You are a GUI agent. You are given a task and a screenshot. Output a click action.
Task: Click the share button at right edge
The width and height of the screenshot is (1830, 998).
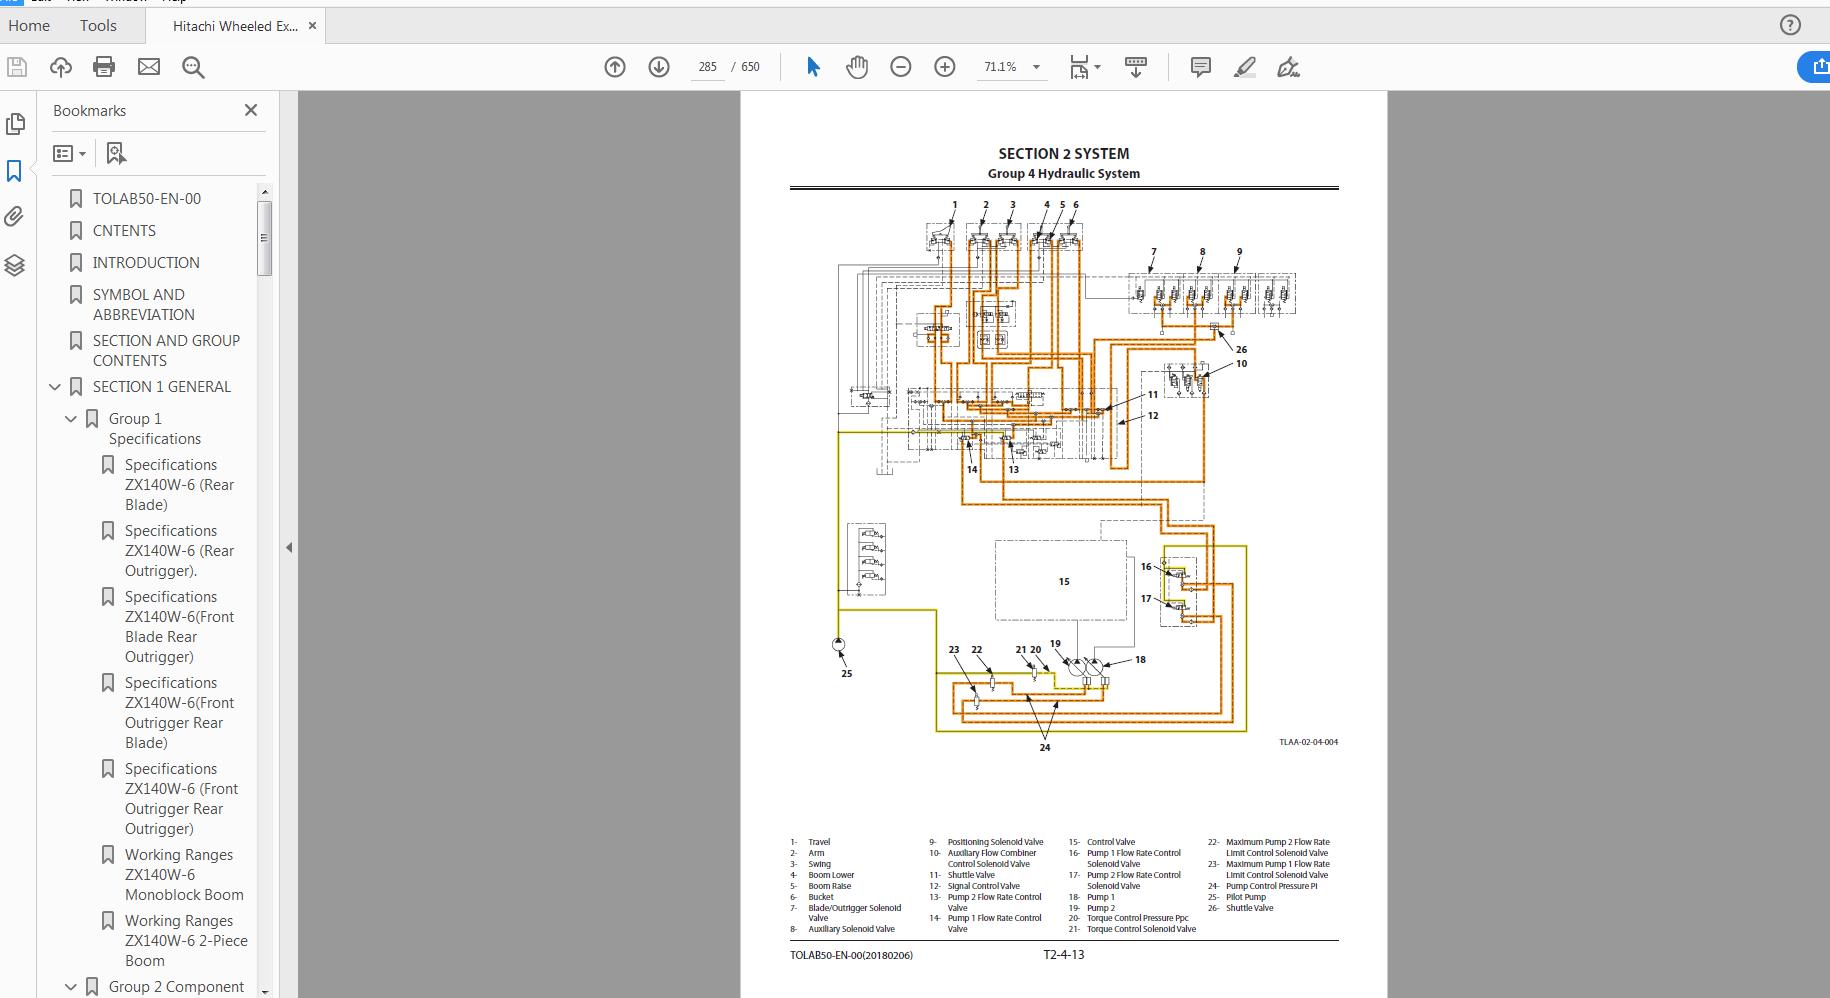[x=1815, y=67]
